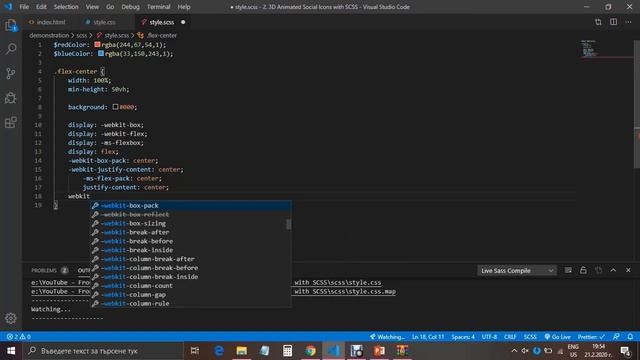Click the SCSS language mode
The height and width of the screenshot is (360, 640).
[x=530, y=337]
